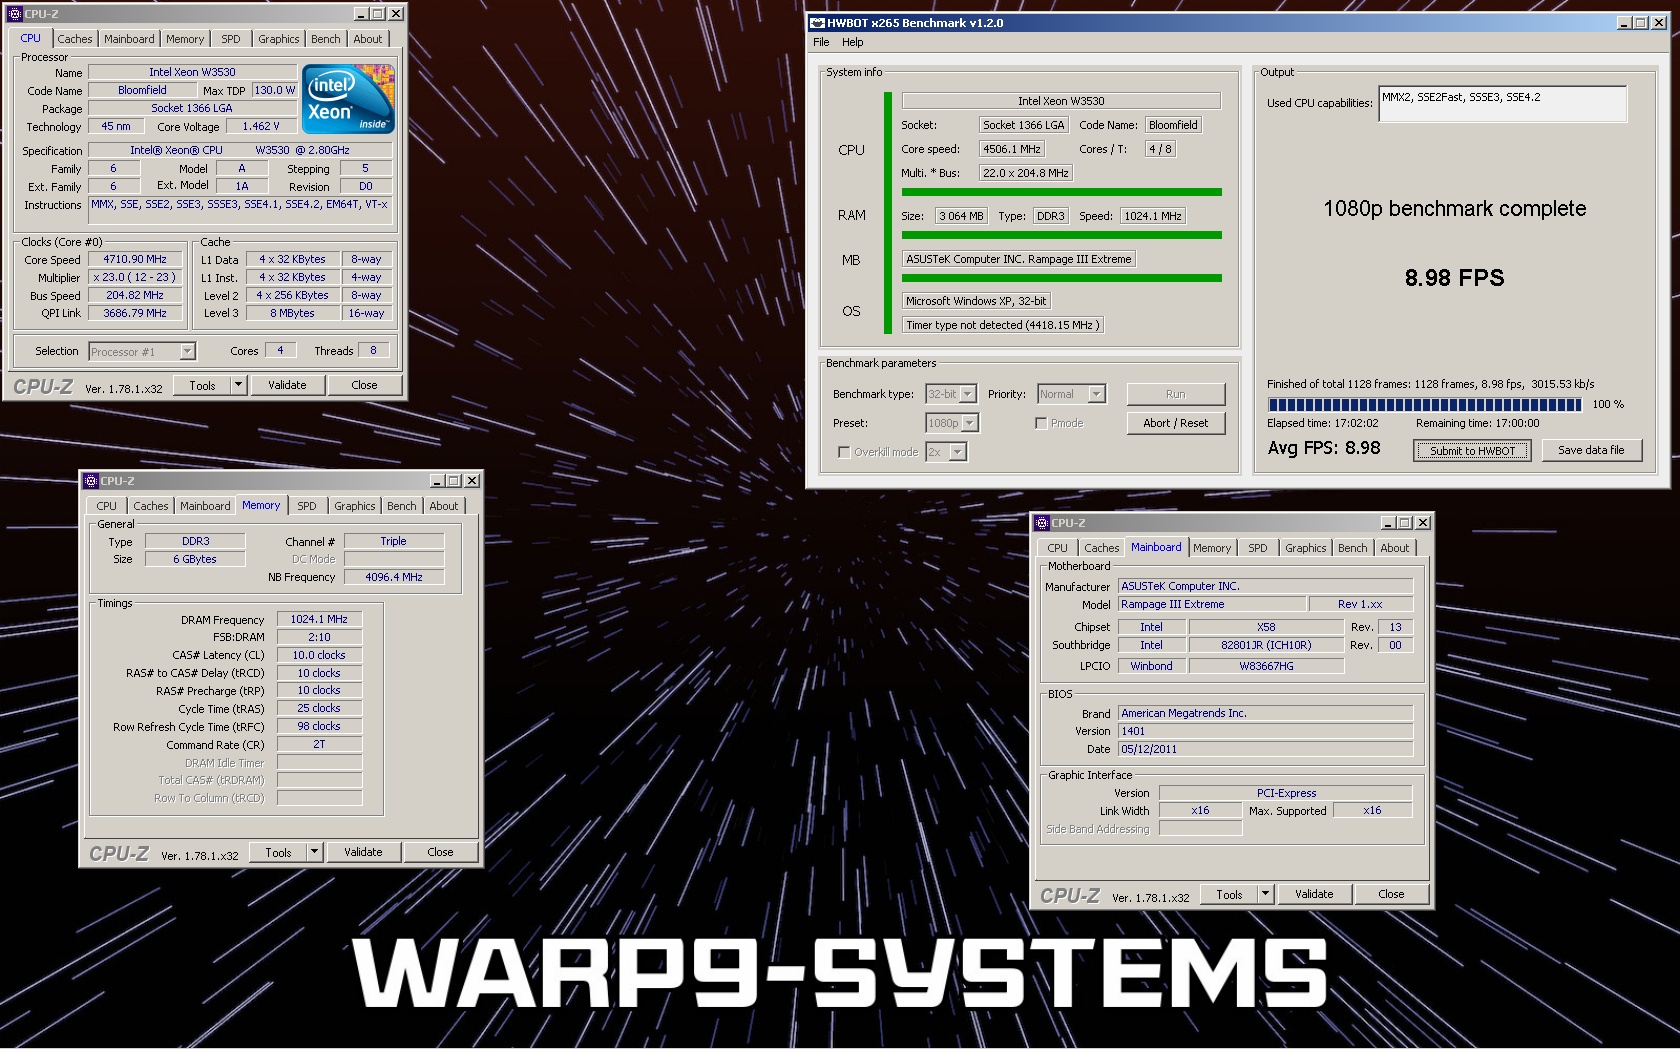Click Validate in the CPU-Z Memory window

click(x=363, y=852)
